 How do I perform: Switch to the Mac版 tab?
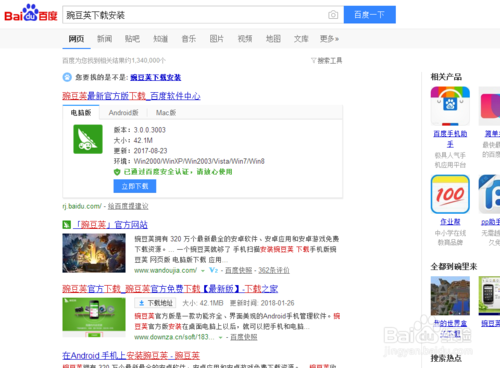pos(166,113)
